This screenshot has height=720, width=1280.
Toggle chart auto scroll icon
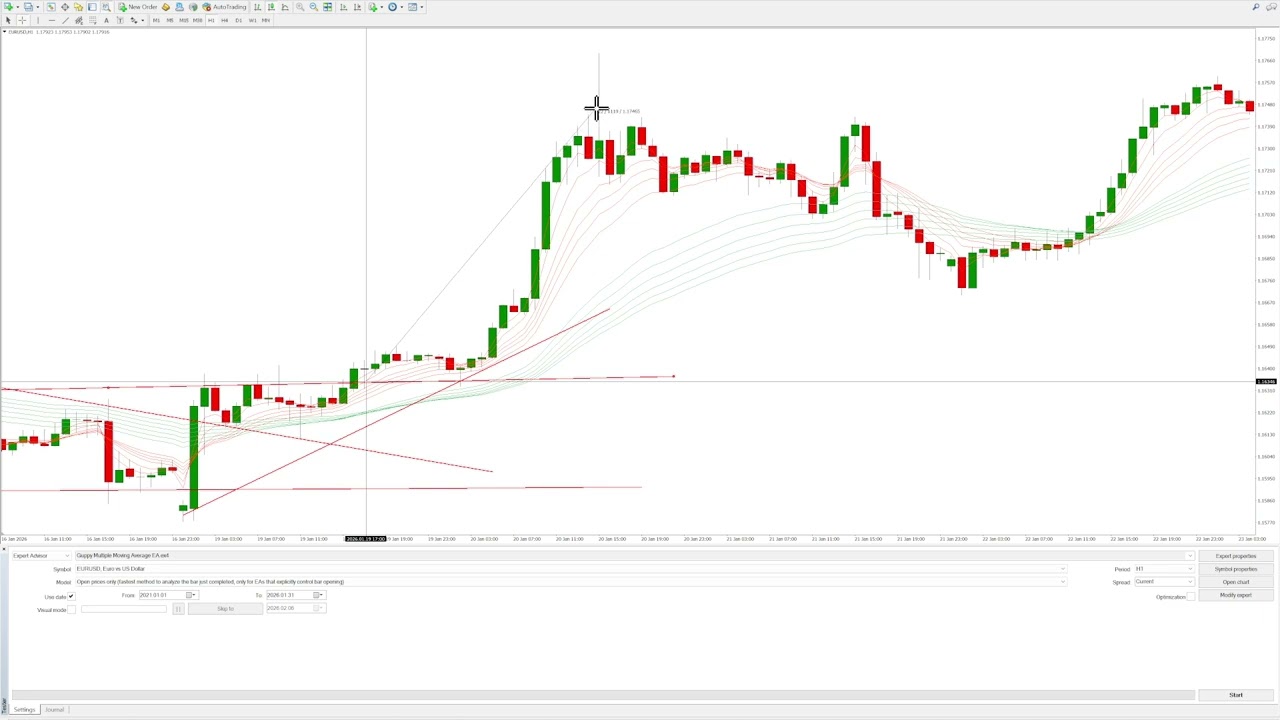click(x=343, y=7)
